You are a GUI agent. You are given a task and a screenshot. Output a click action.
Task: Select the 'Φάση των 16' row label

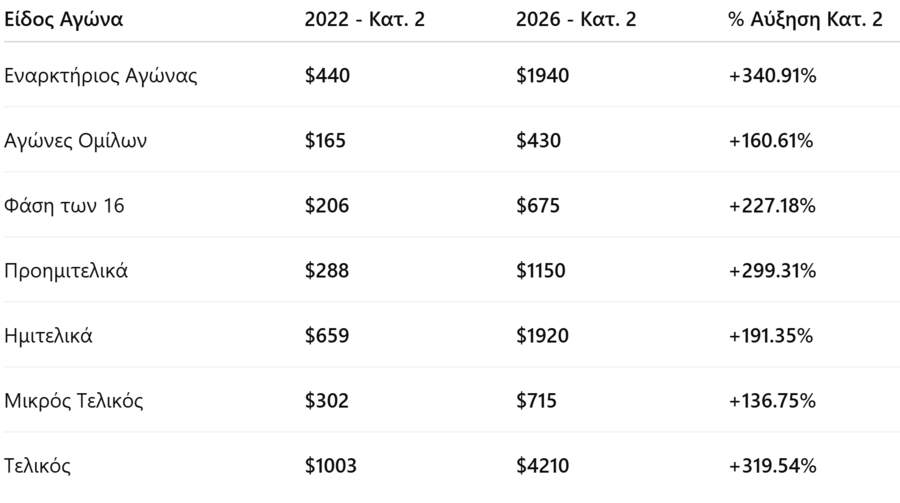click(x=65, y=206)
